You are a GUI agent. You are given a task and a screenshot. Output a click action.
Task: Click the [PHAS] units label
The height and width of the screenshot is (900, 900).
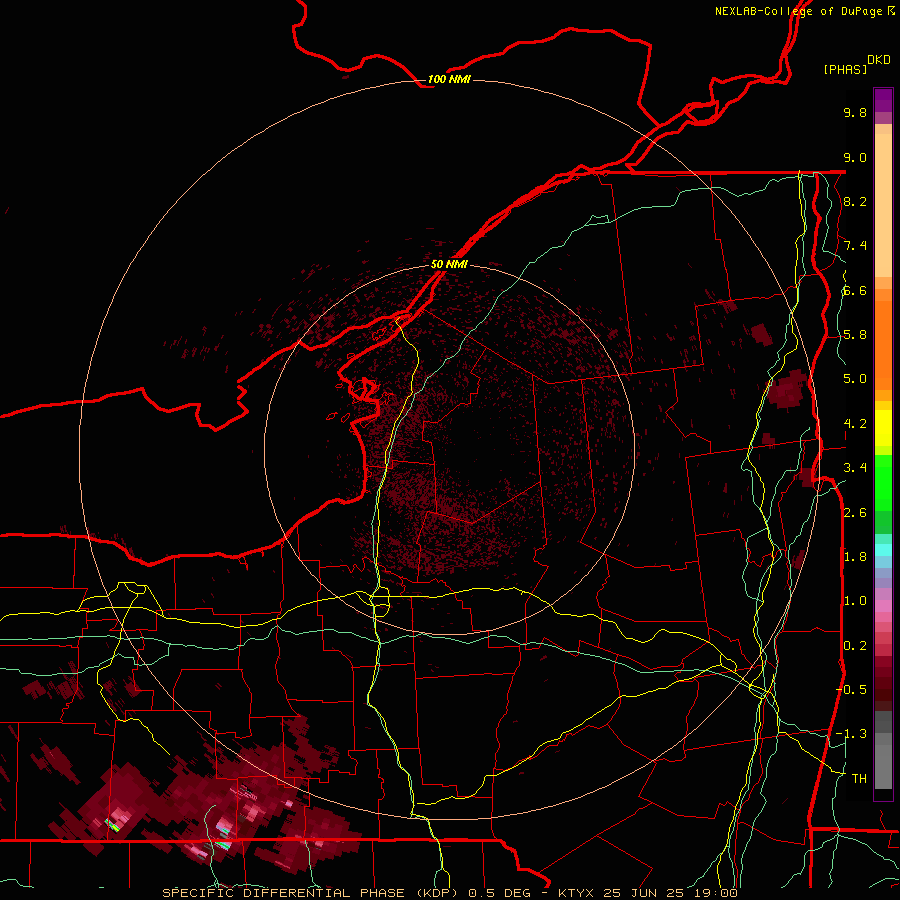pos(845,69)
